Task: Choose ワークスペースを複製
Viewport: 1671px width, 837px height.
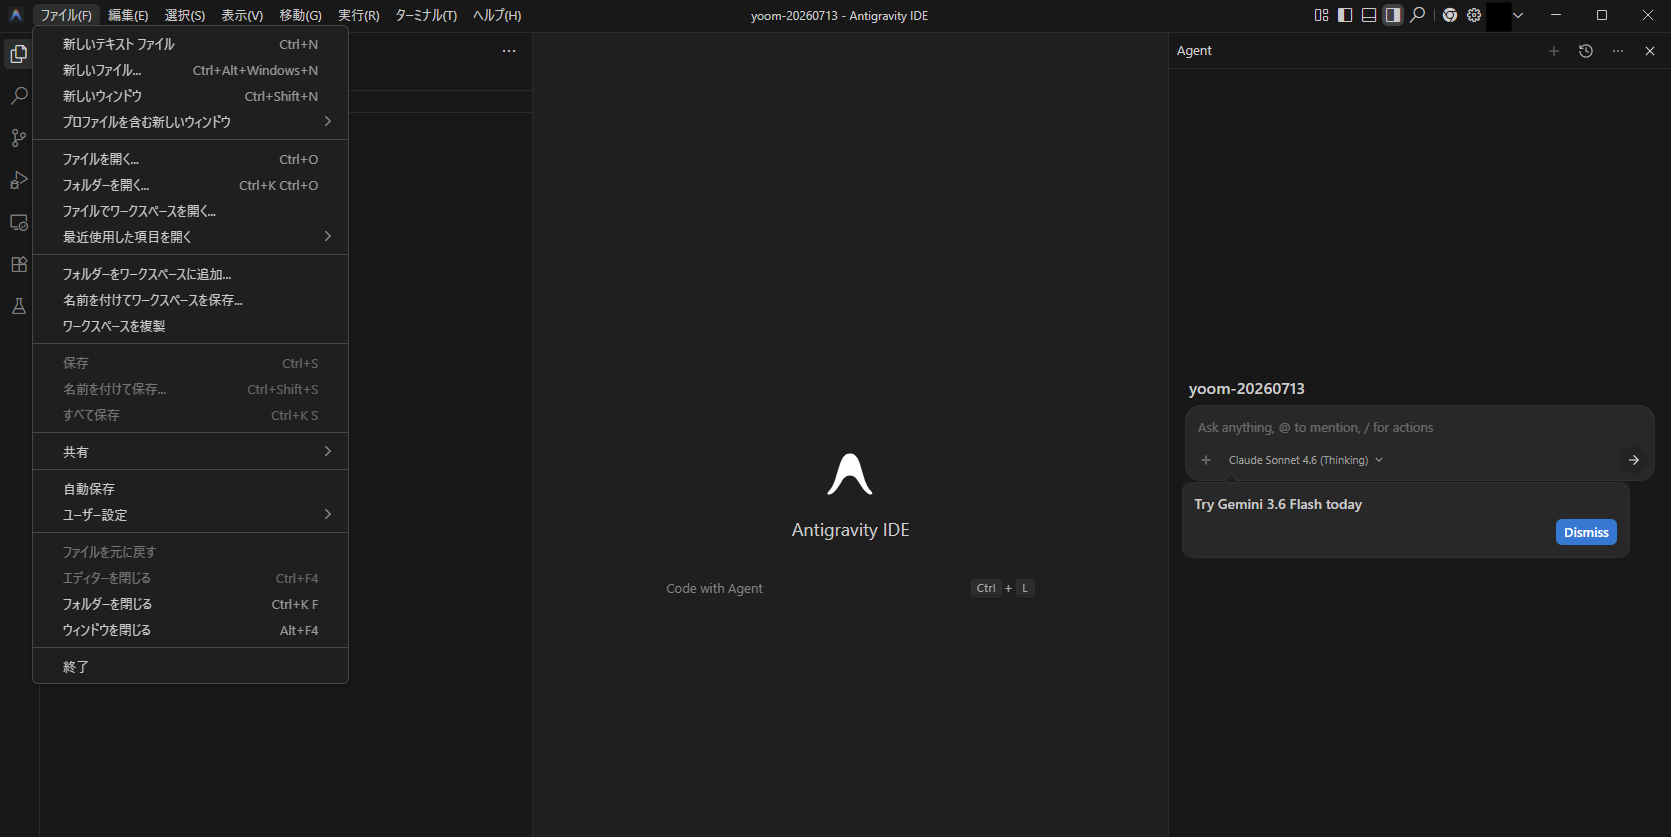Action: tap(190, 326)
